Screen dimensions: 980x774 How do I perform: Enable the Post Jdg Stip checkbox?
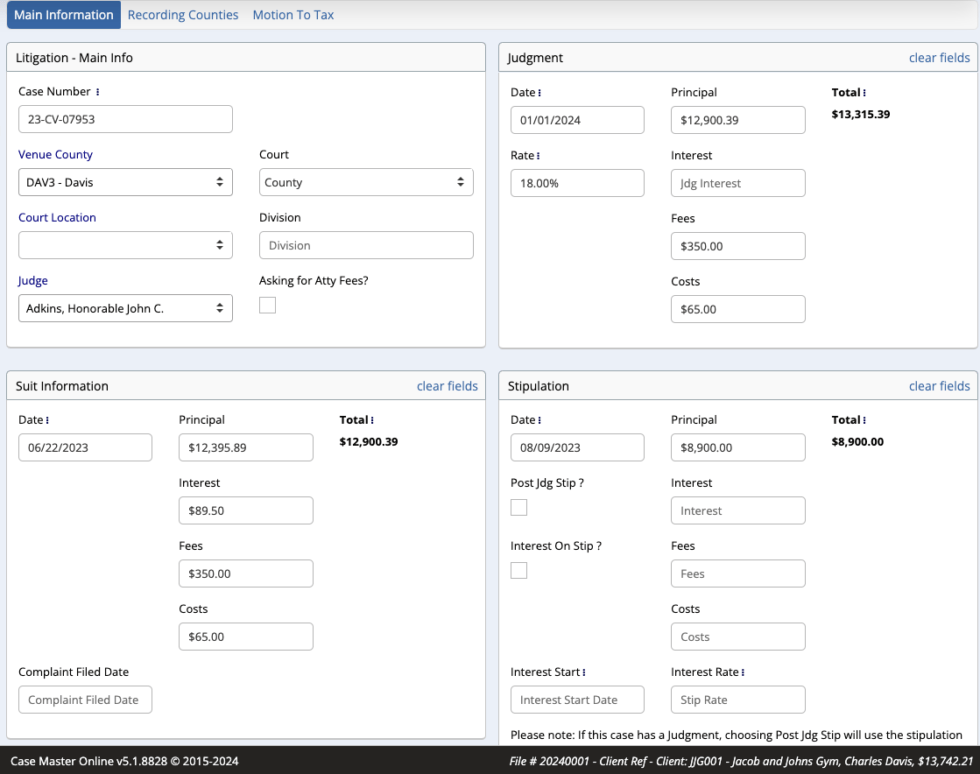click(x=519, y=507)
